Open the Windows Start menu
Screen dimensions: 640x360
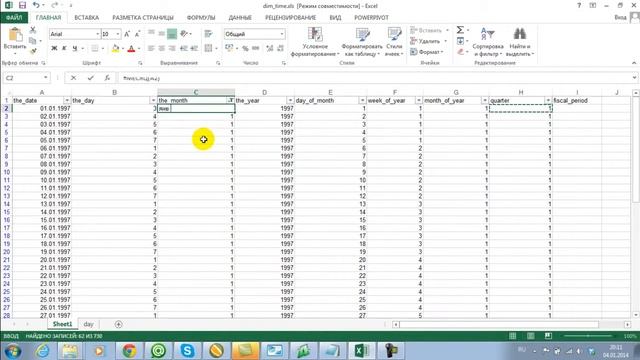(x=12, y=351)
